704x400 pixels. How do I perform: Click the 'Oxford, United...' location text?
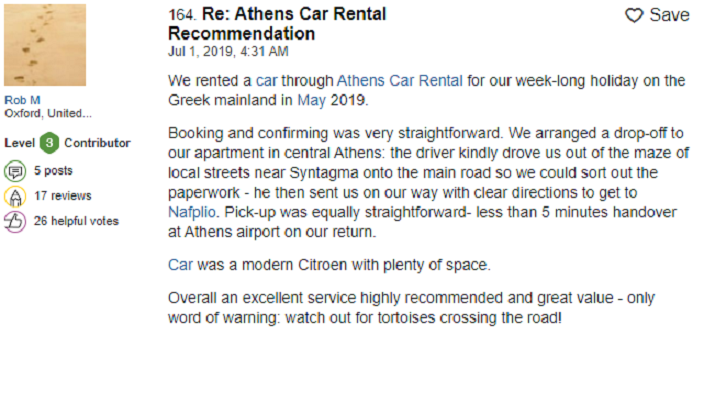click(48, 113)
